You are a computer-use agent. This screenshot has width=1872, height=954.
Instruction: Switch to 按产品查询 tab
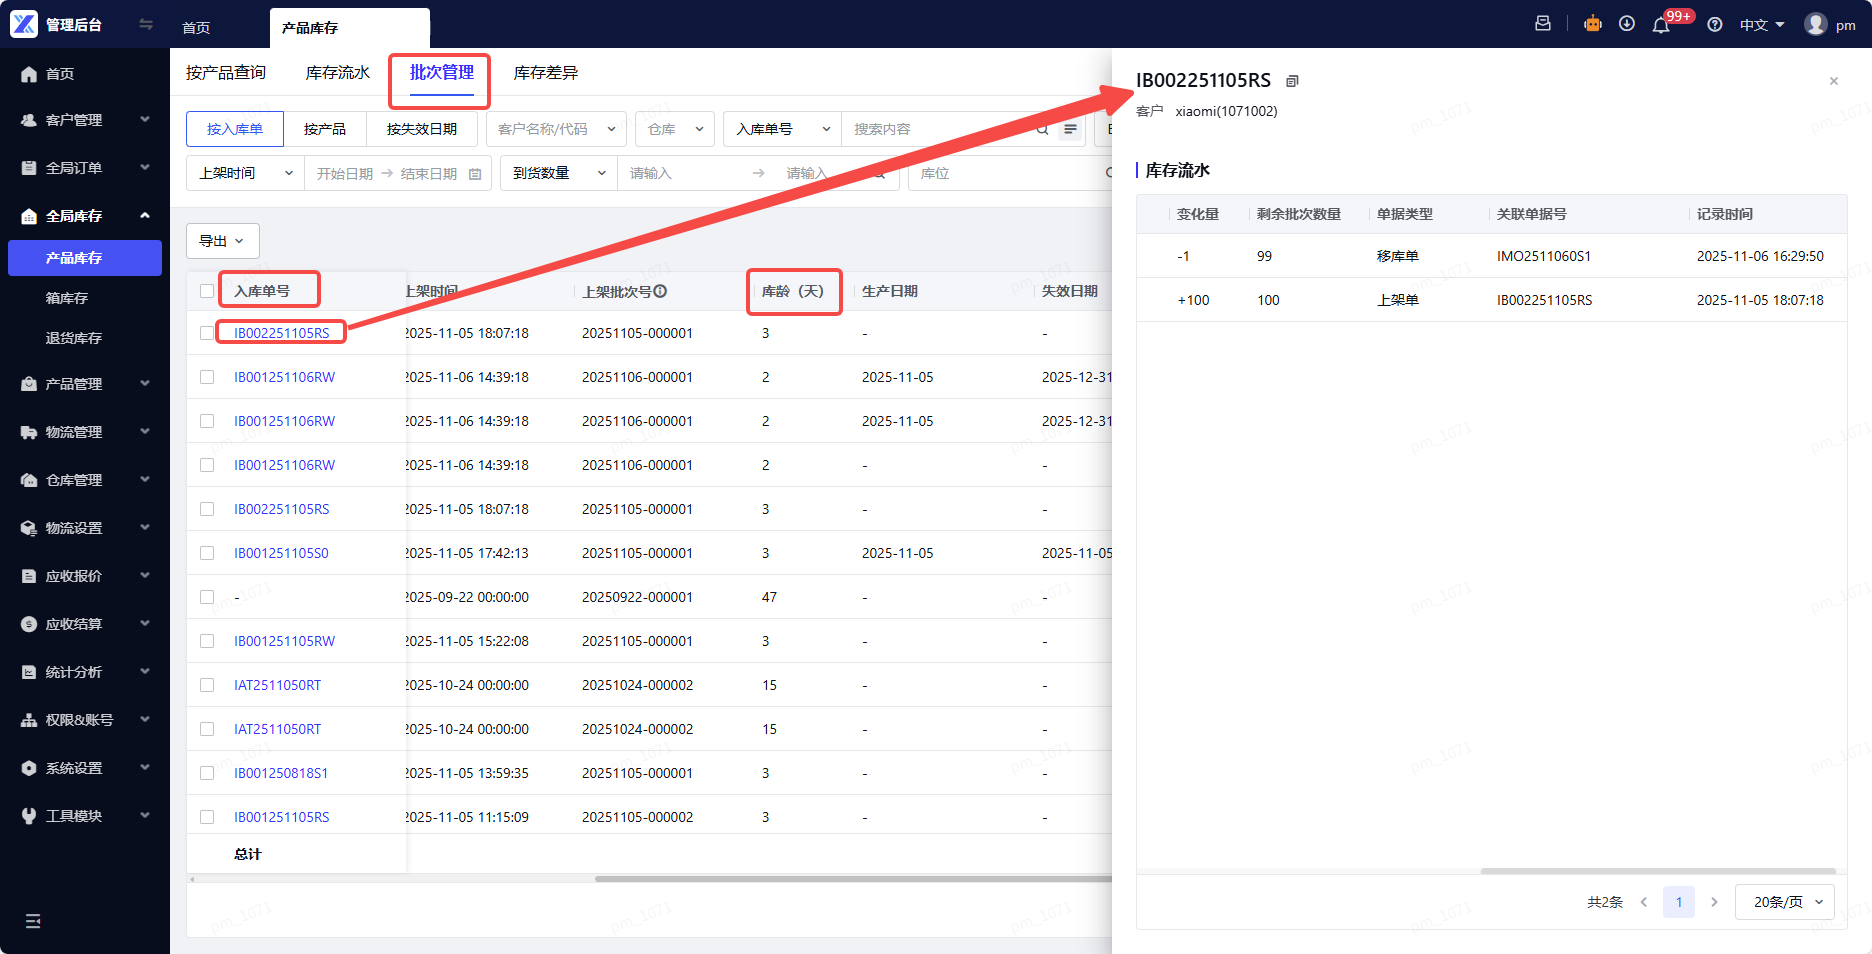coord(226,73)
